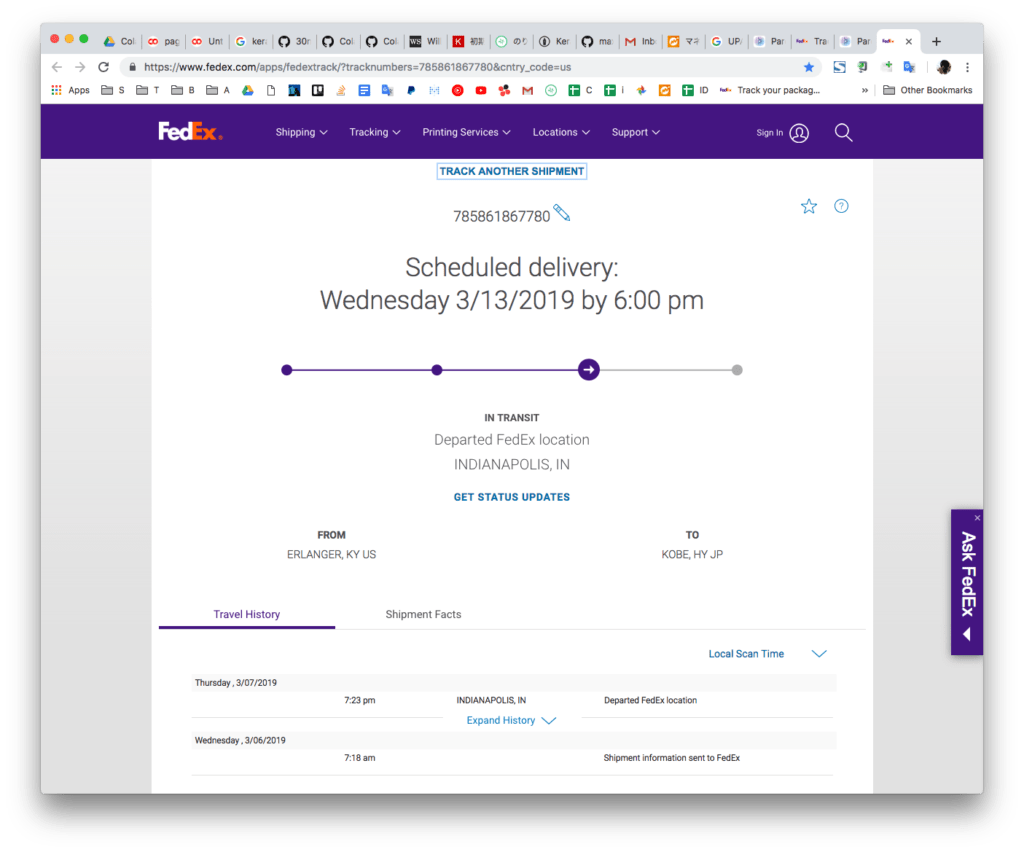This screenshot has height=852, width=1024.
Task: Open the Gmail bookmark icon
Action: tap(527, 90)
